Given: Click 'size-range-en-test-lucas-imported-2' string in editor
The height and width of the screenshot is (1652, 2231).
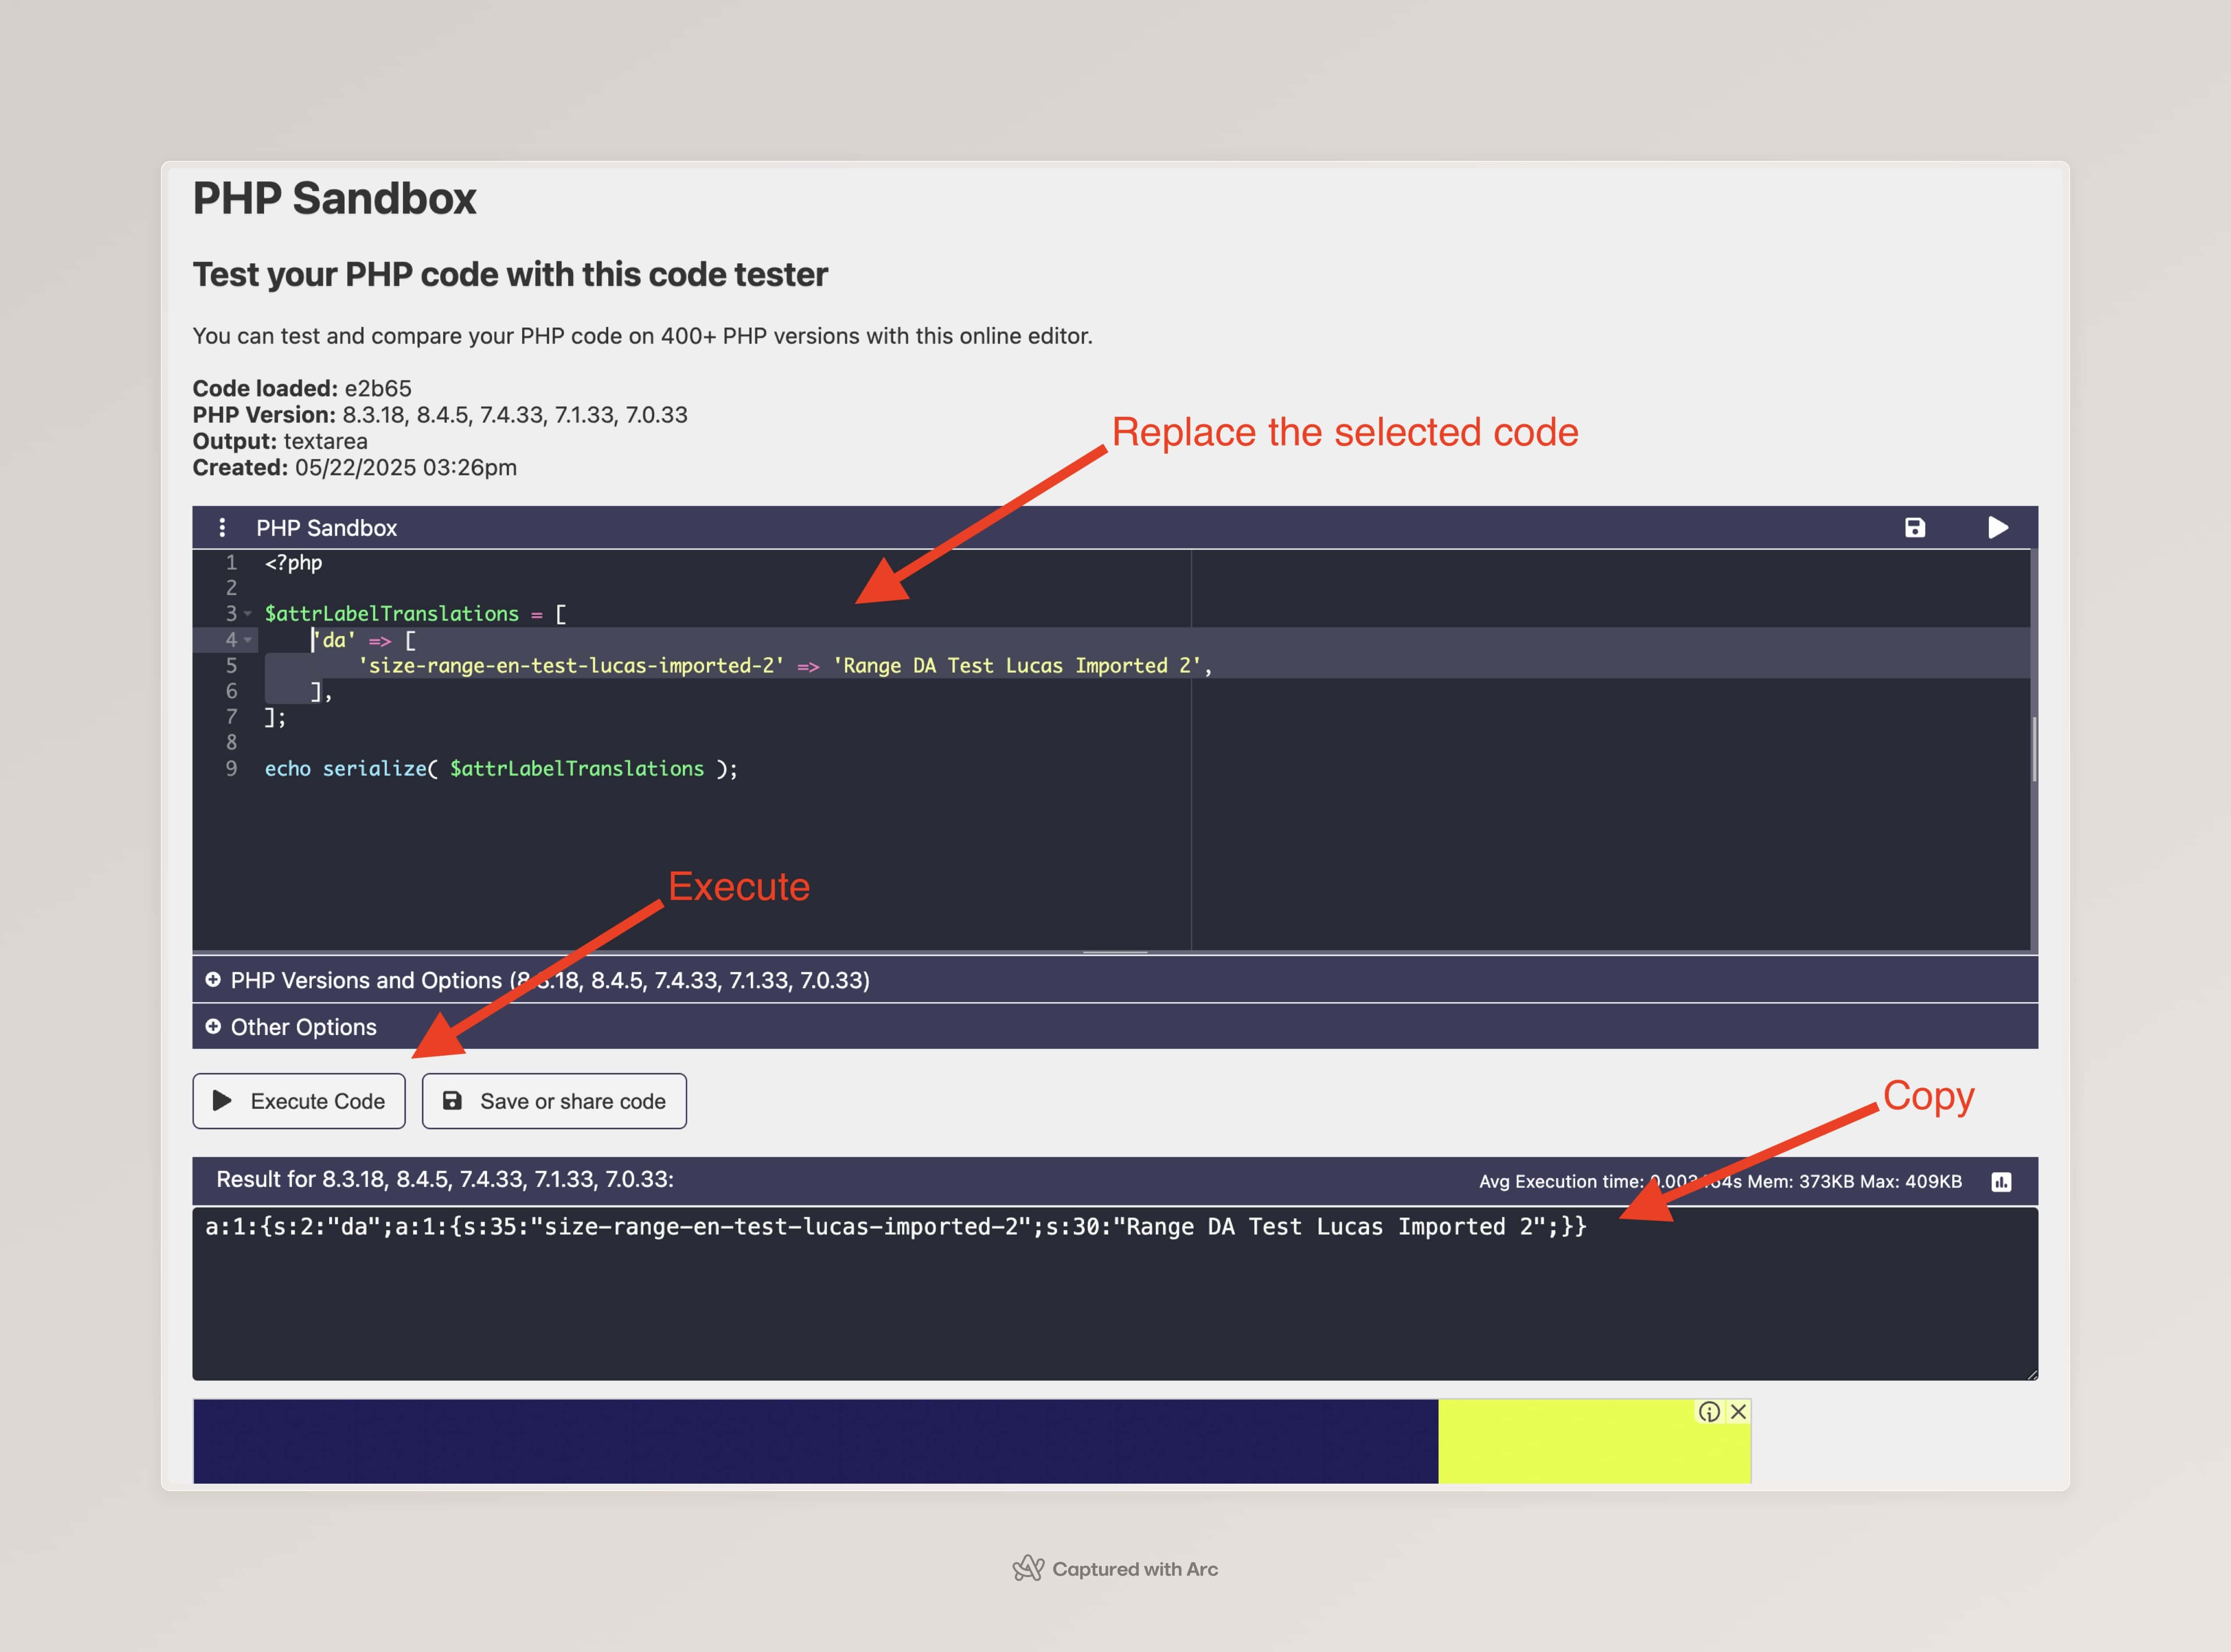Looking at the screenshot, I should (x=571, y=666).
